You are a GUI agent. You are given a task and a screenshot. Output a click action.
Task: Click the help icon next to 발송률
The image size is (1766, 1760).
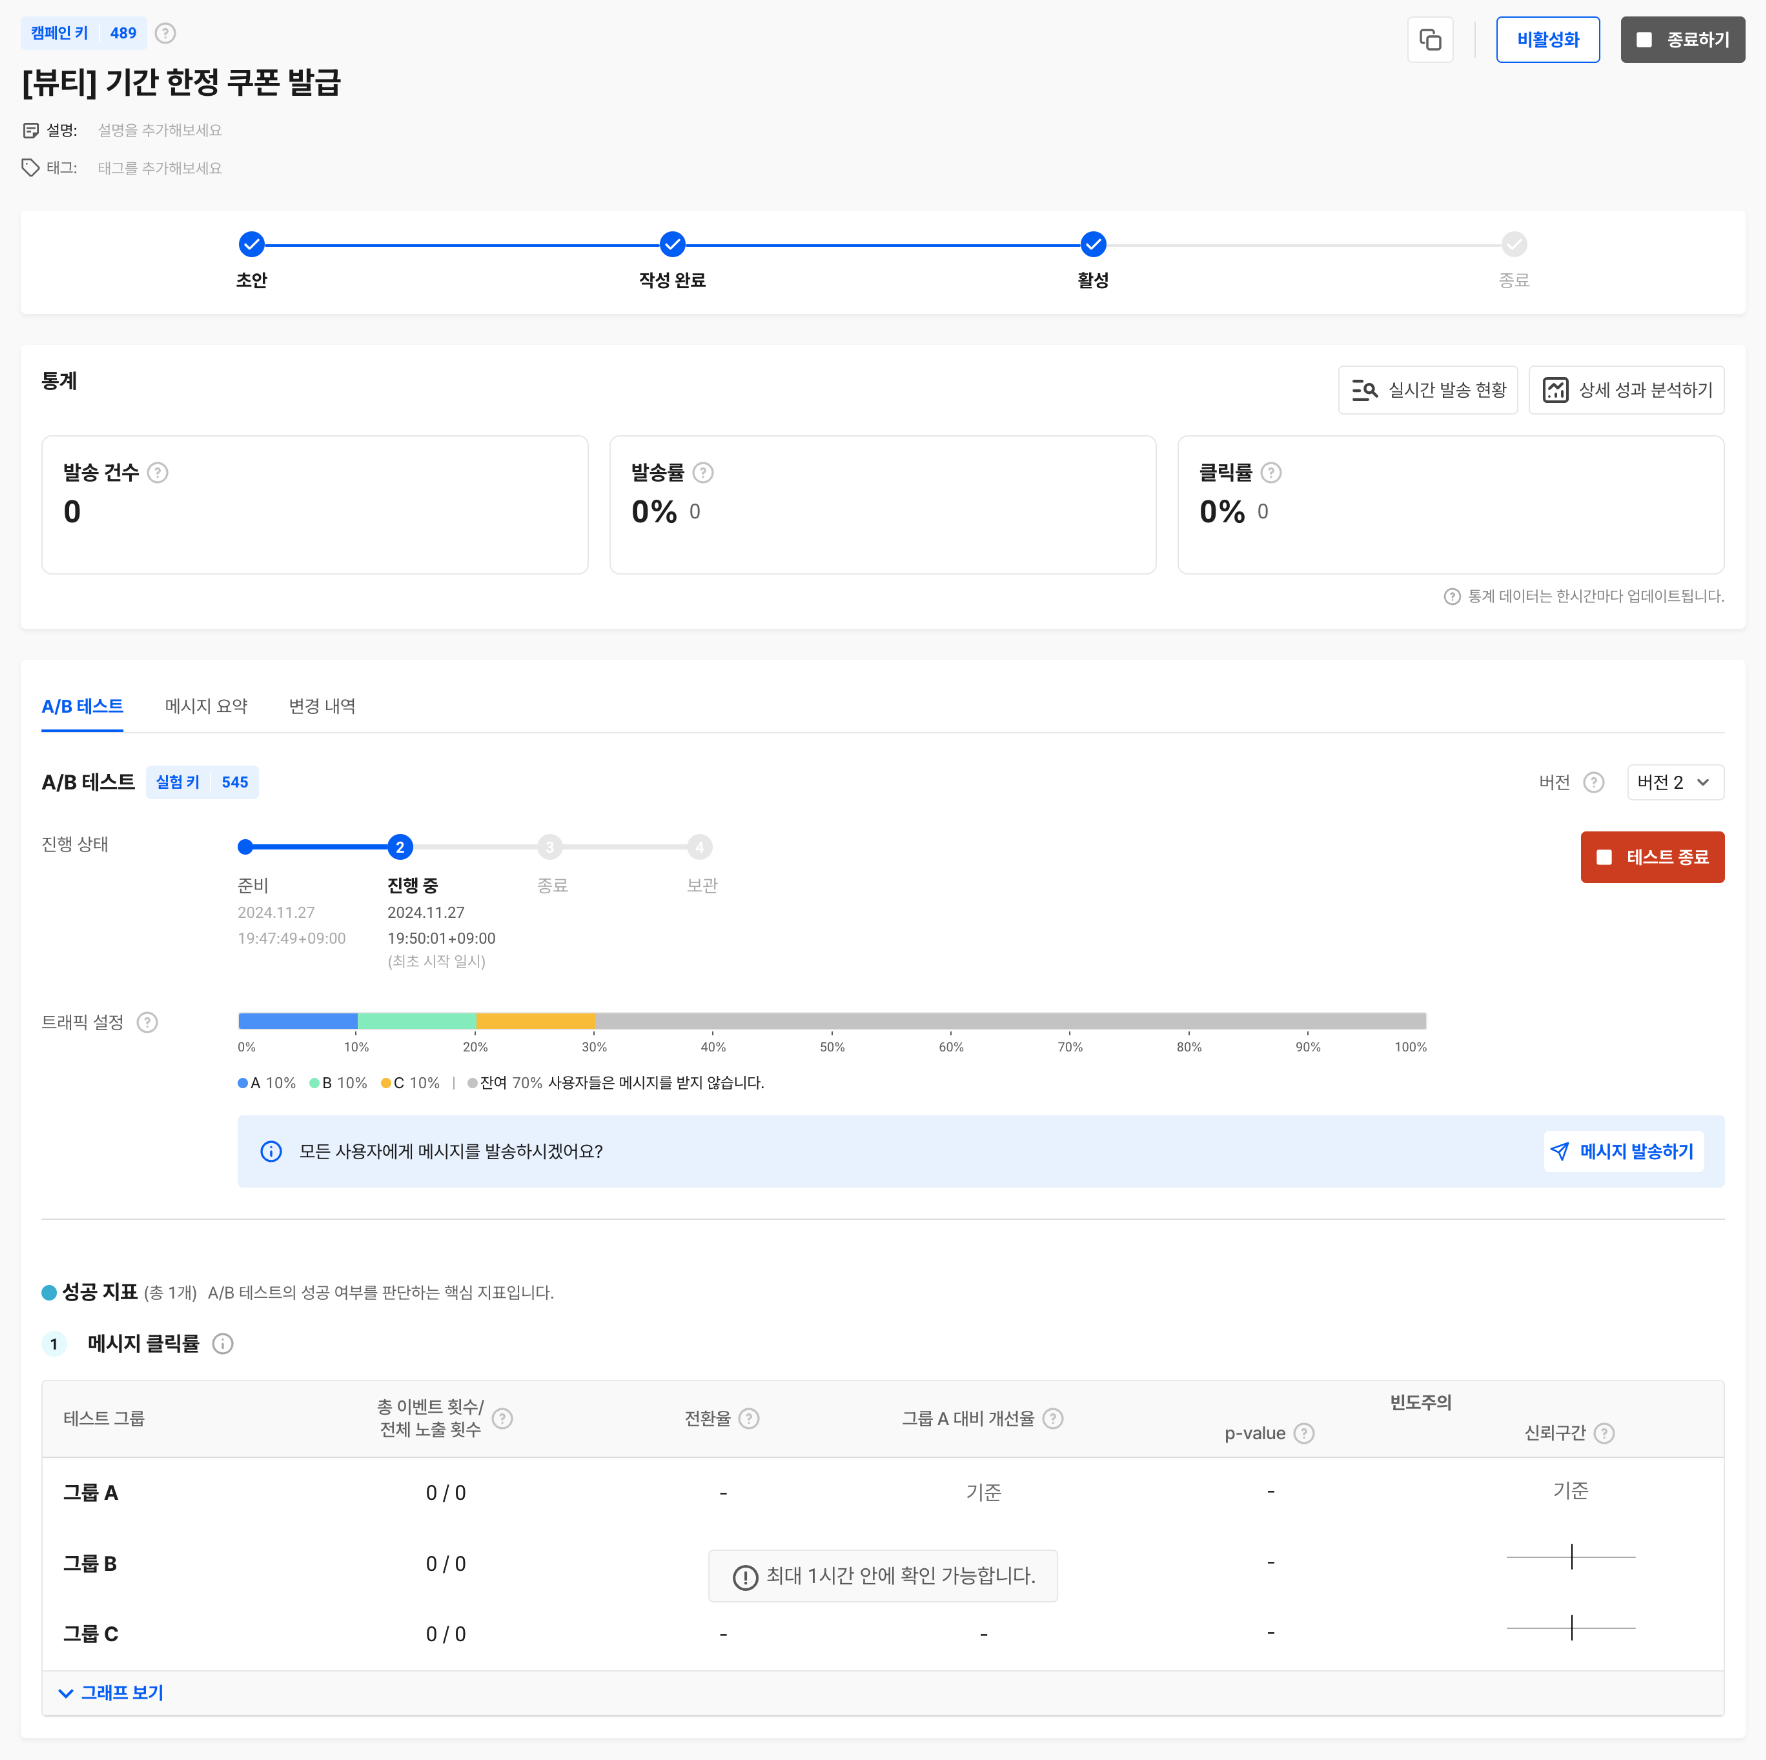click(703, 473)
